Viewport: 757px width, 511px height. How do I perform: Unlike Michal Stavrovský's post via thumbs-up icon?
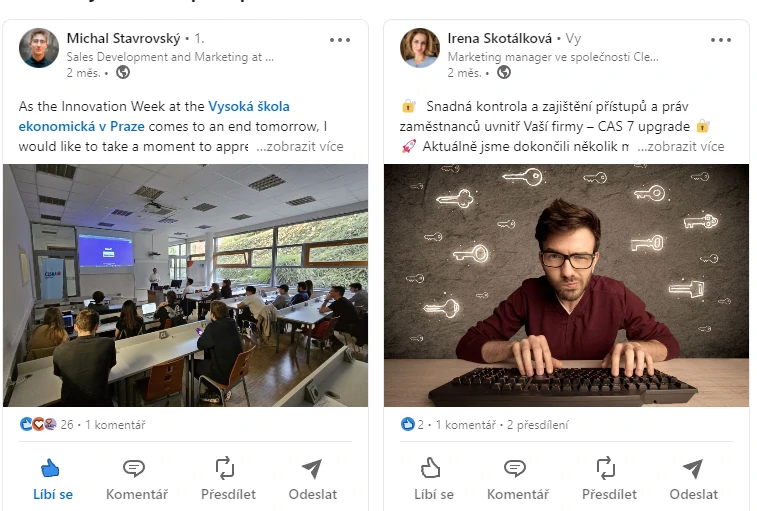(x=50, y=468)
